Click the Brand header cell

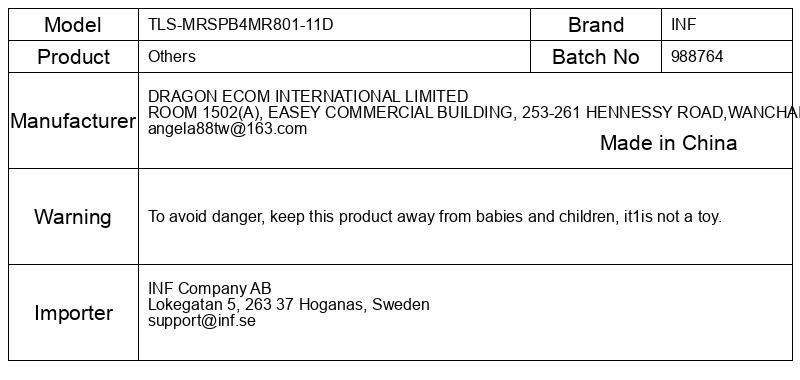pyautogui.click(x=596, y=24)
